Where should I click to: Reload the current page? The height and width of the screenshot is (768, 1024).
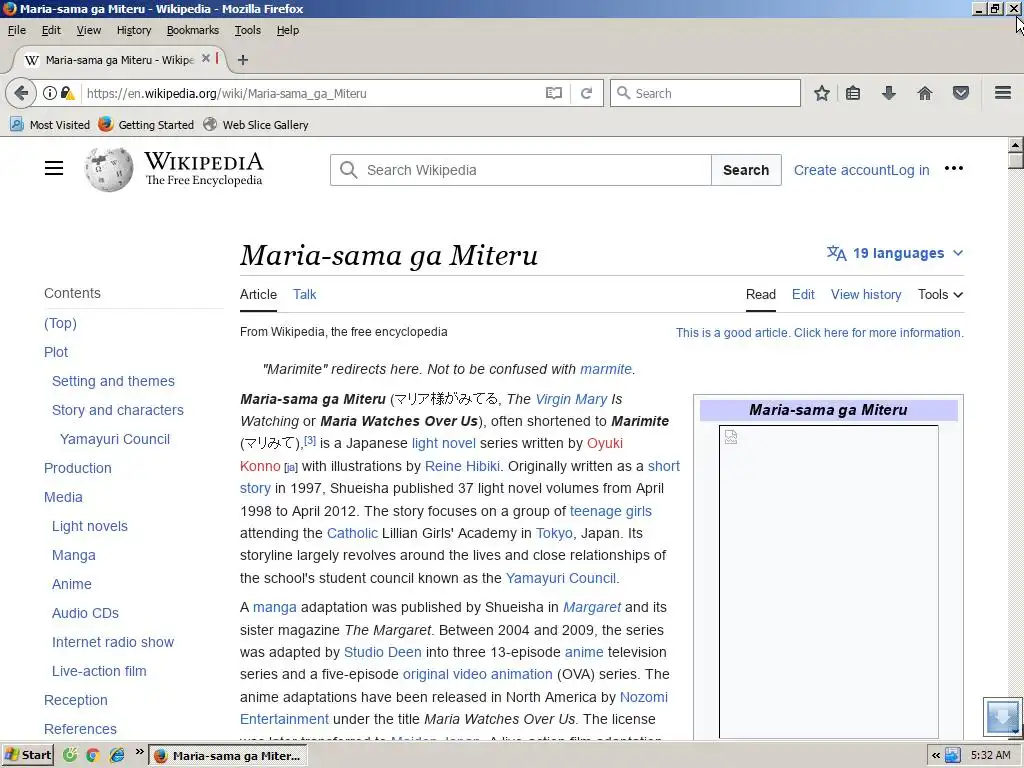[x=586, y=93]
